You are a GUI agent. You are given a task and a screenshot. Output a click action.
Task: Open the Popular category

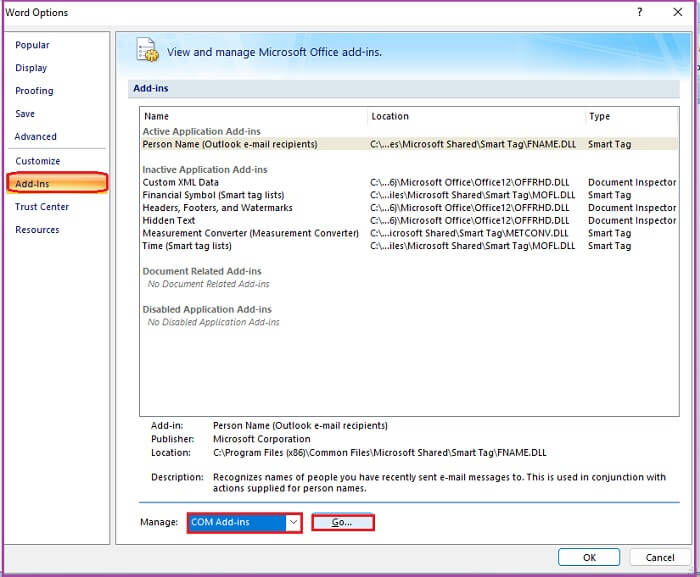32,45
